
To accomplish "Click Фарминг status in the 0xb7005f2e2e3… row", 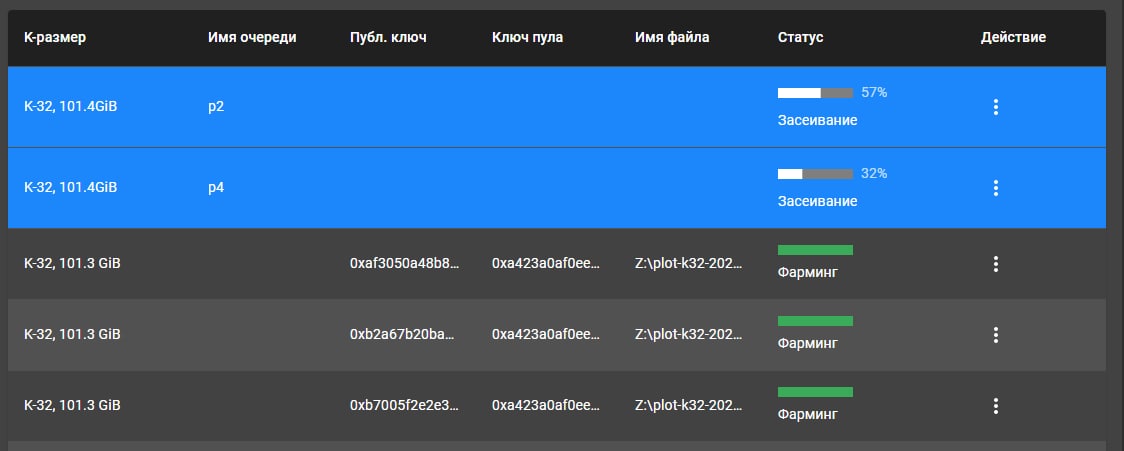I will (x=807, y=414).
